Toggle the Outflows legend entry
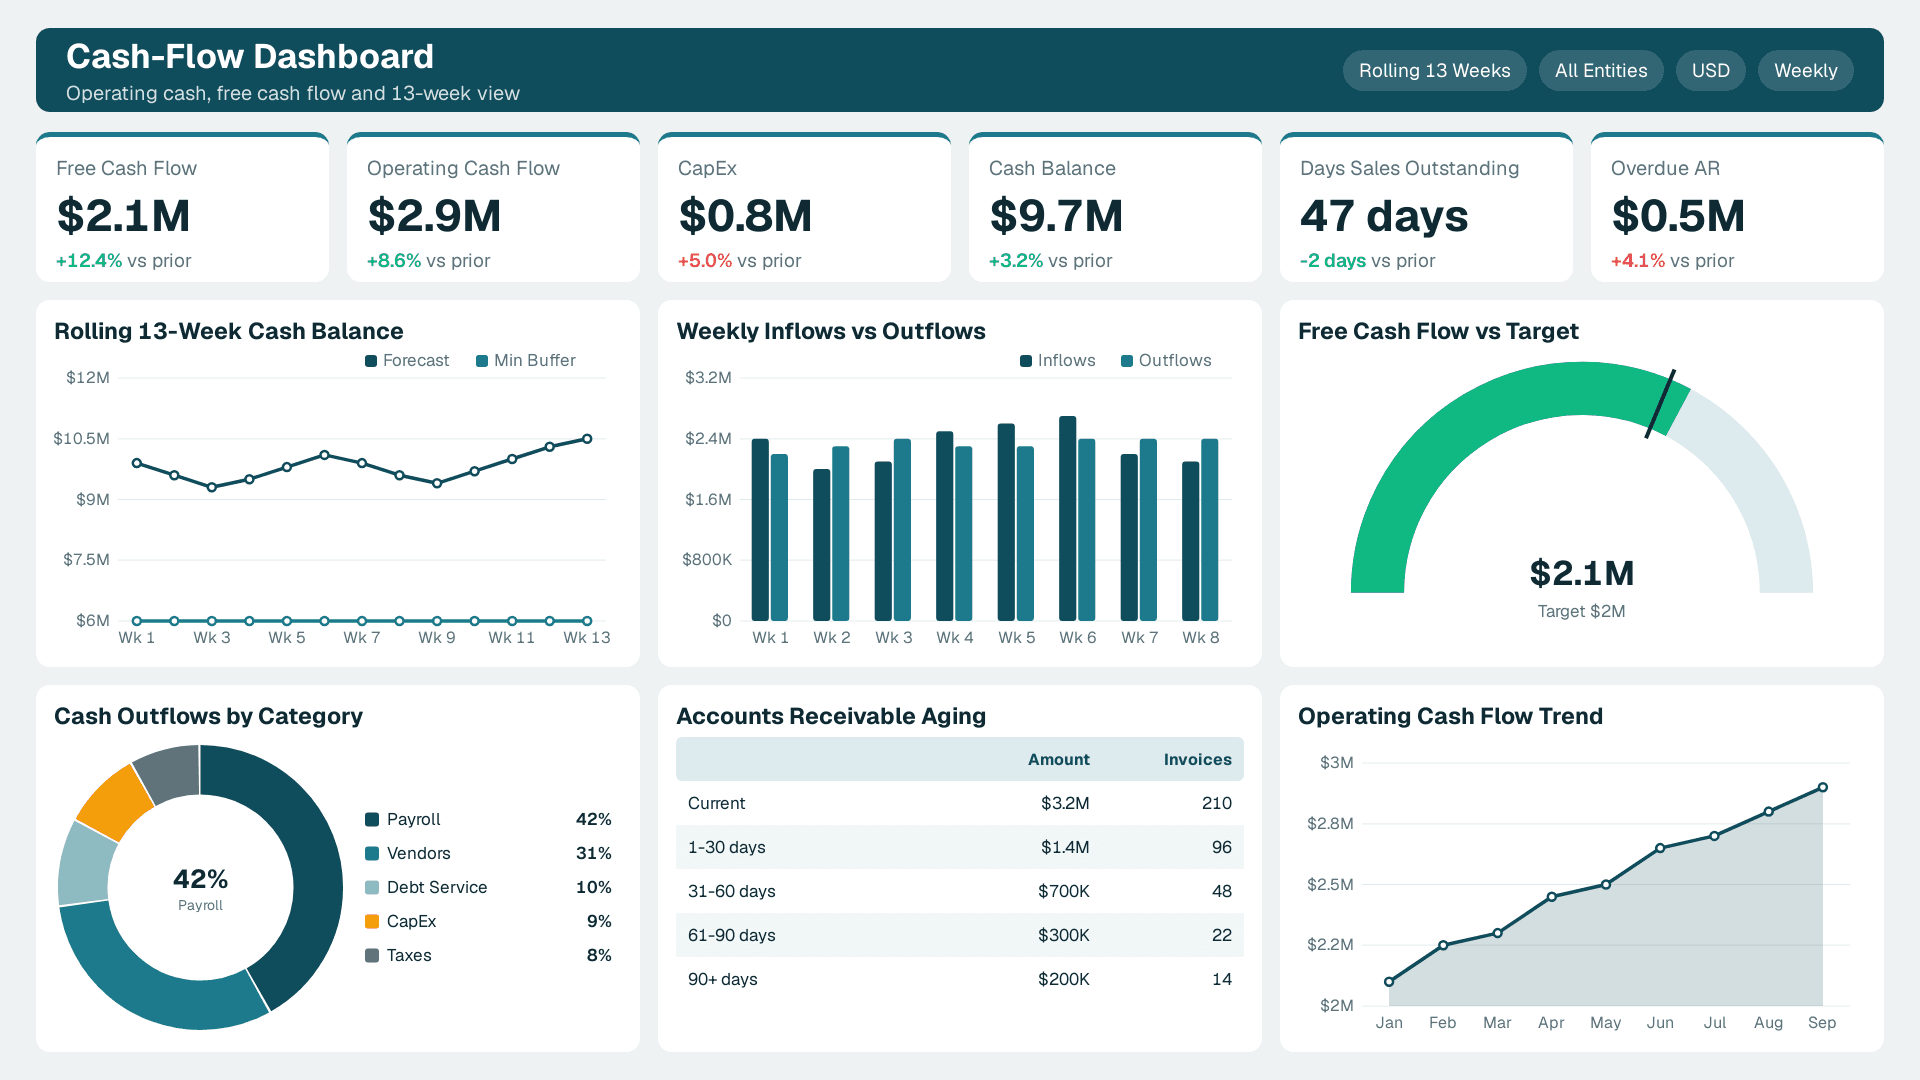Viewport: 1920px width, 1080px height. click(x=1166, y=361)
